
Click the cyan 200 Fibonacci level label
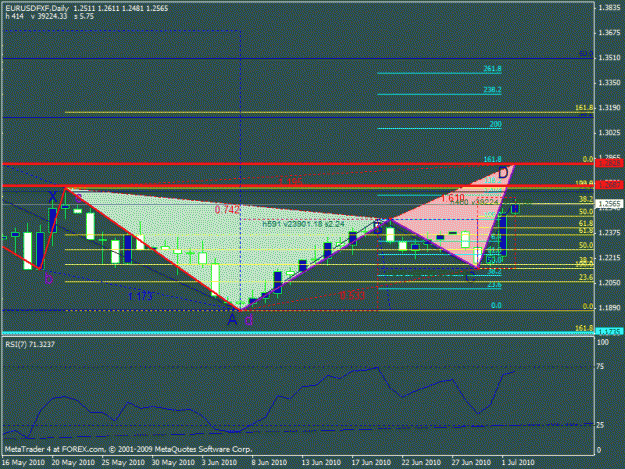[x=495, y=124]
